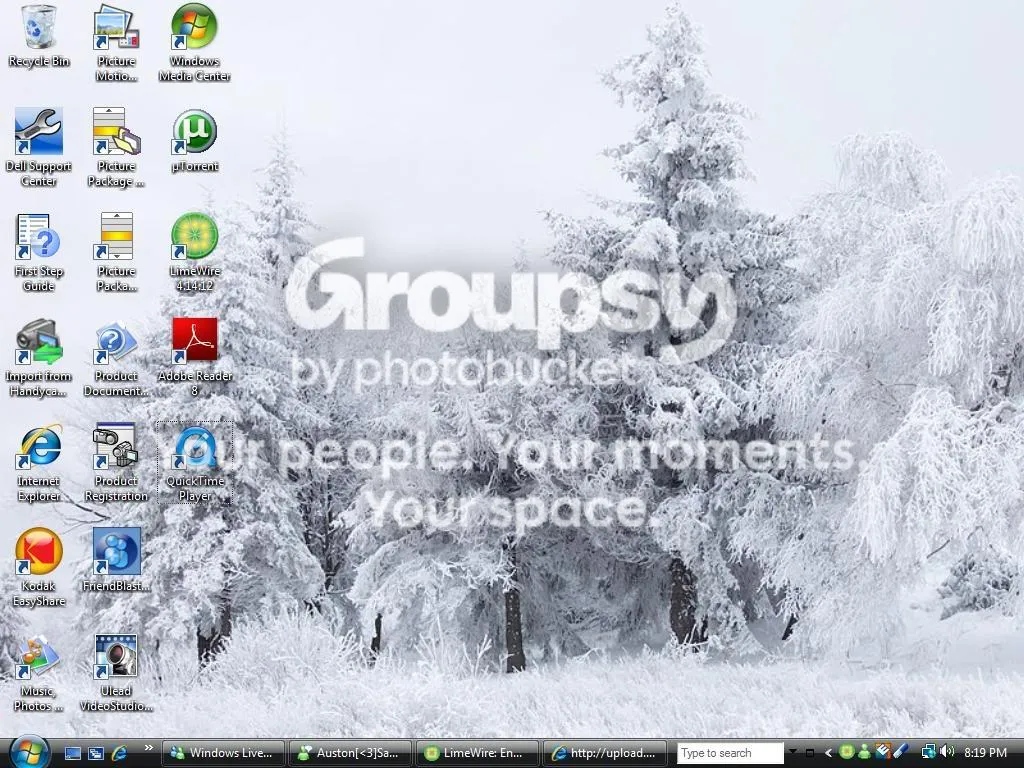Image resolution: width=1024 pixels, height=768 pixels.
Task: Switch to Windows Live taskbar button
Action: tap(223, 753)
